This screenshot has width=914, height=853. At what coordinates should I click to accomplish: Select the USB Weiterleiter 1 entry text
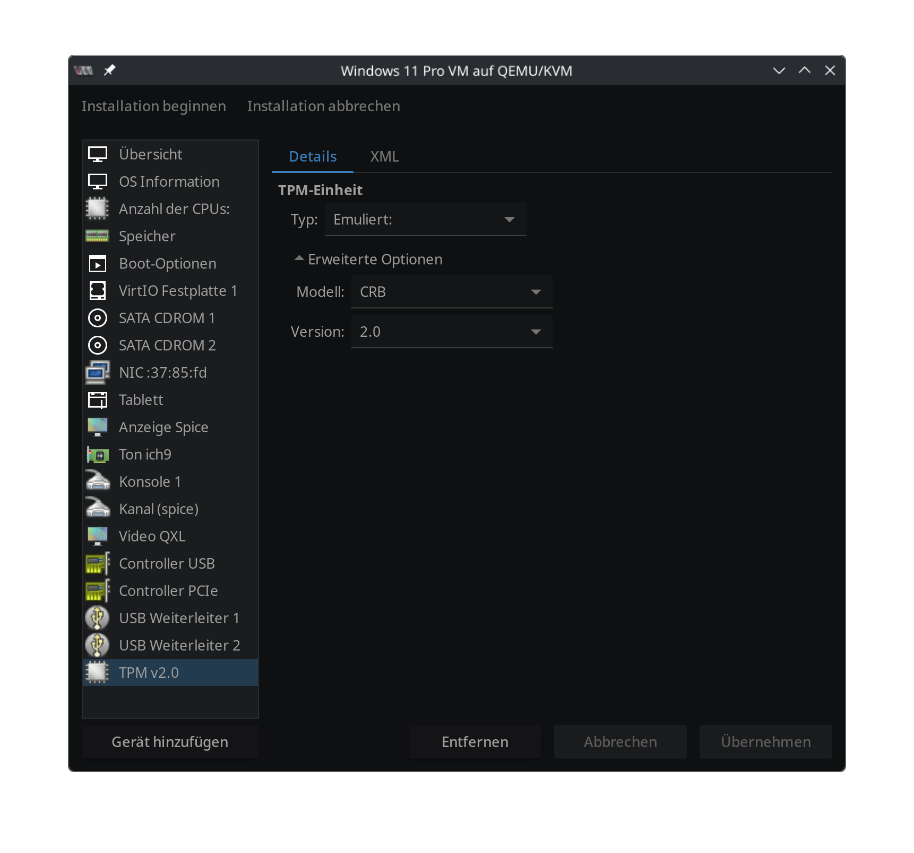pos(179,619)
